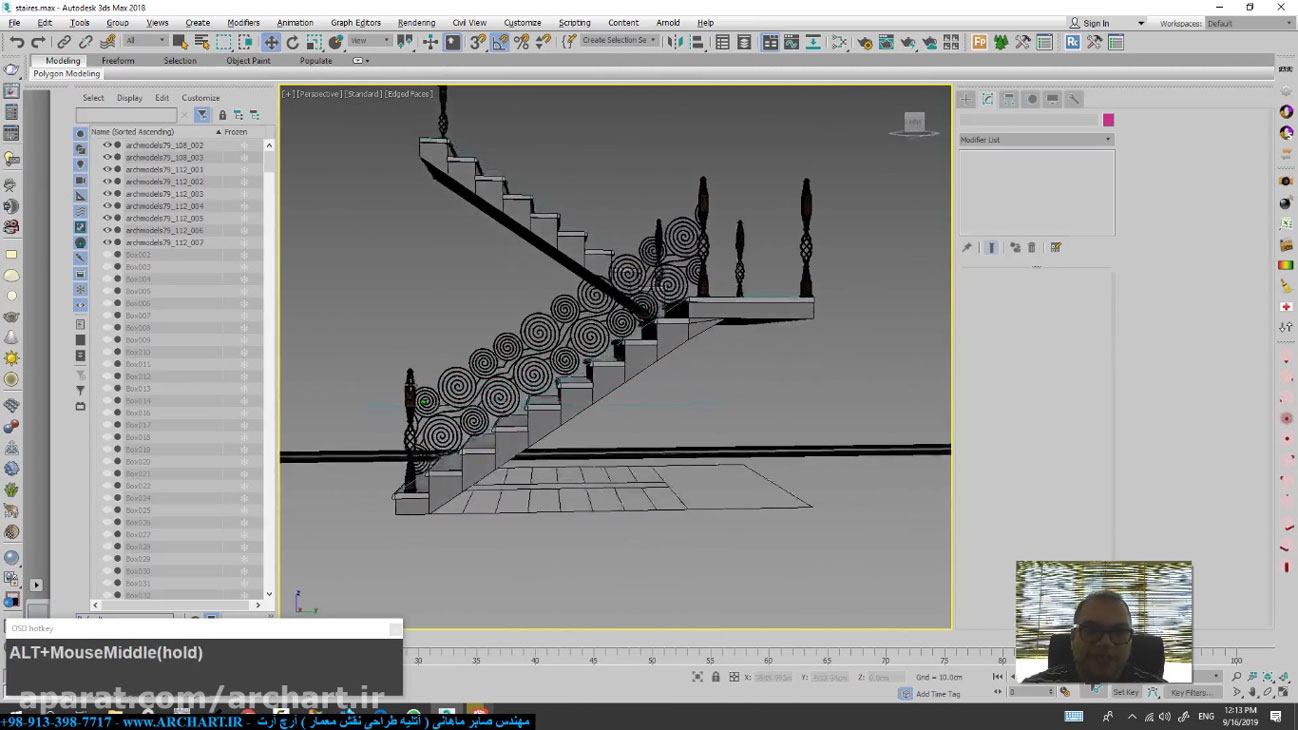This screenshot has width=1298, height=730.
Task: Open scene explorer Customize menu
Action: click(x=200, y=98)
